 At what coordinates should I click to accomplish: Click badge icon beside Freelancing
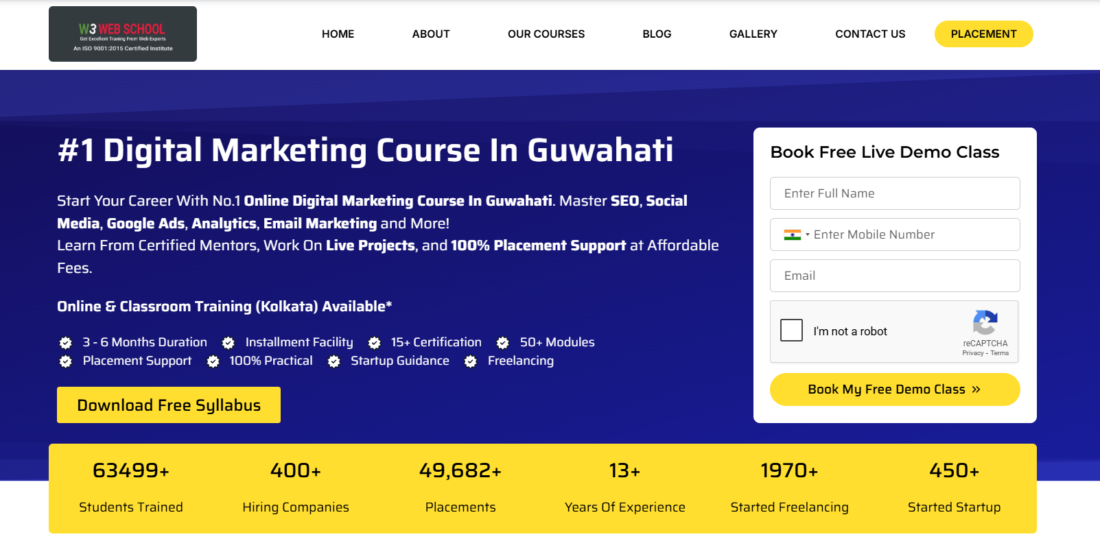(x=470, y=361)
